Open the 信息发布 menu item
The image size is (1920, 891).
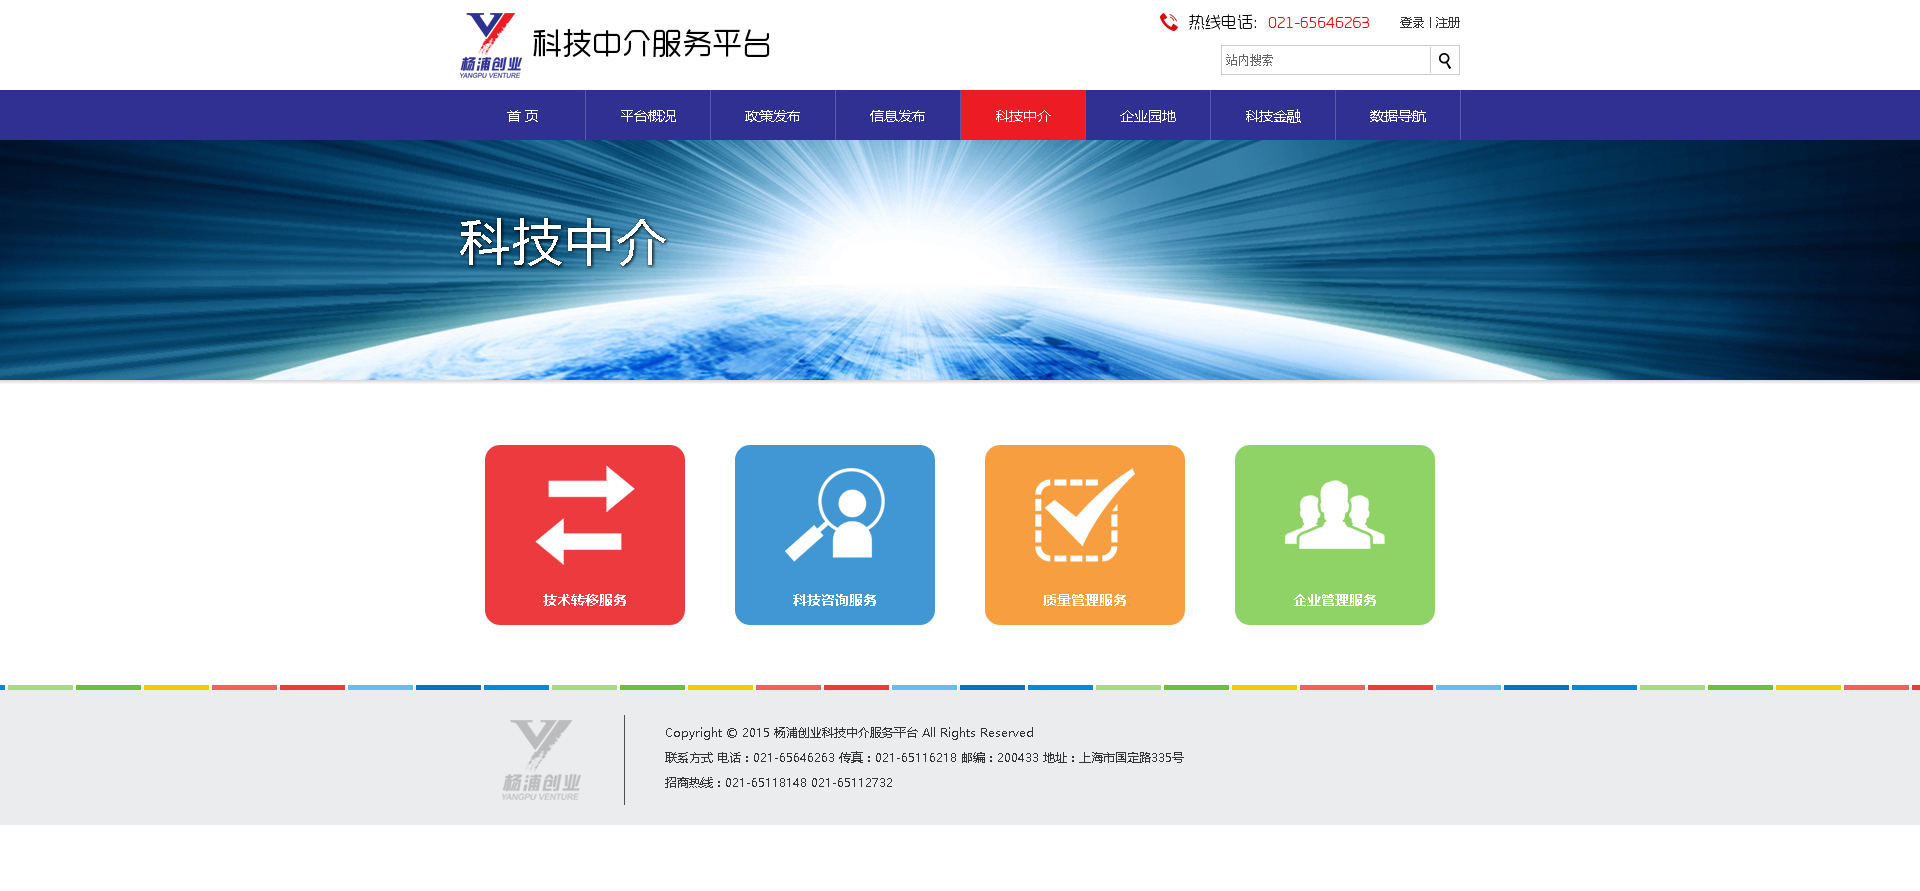(x=898, y=116)
